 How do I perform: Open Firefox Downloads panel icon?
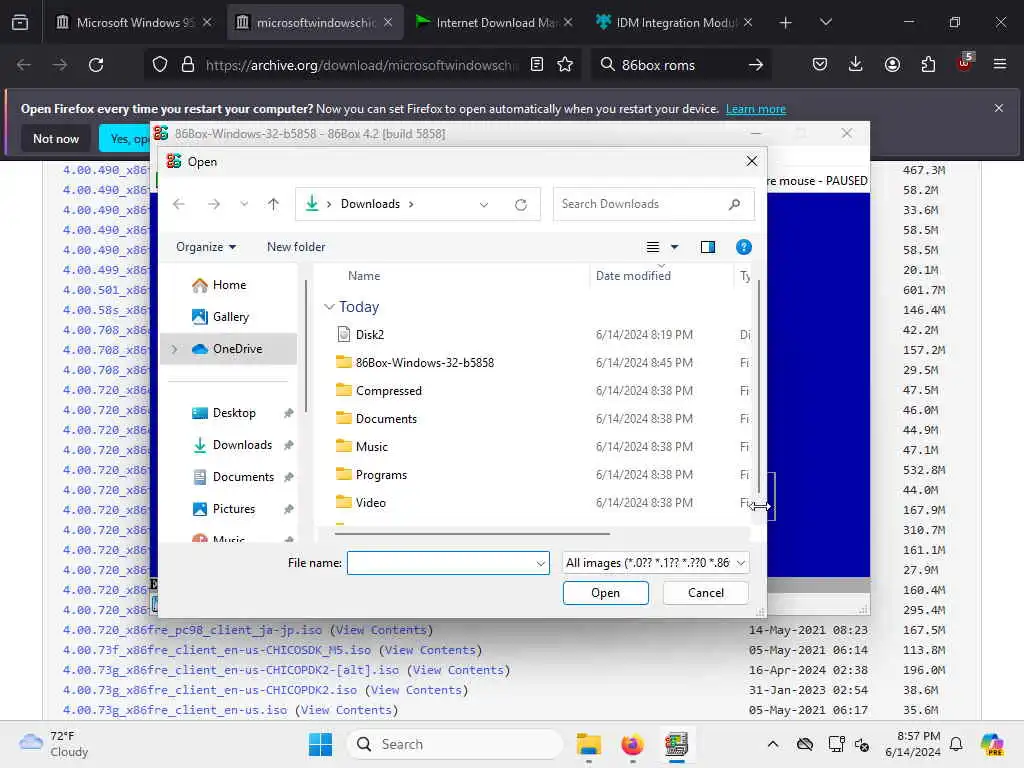click(x=856, y=65)
